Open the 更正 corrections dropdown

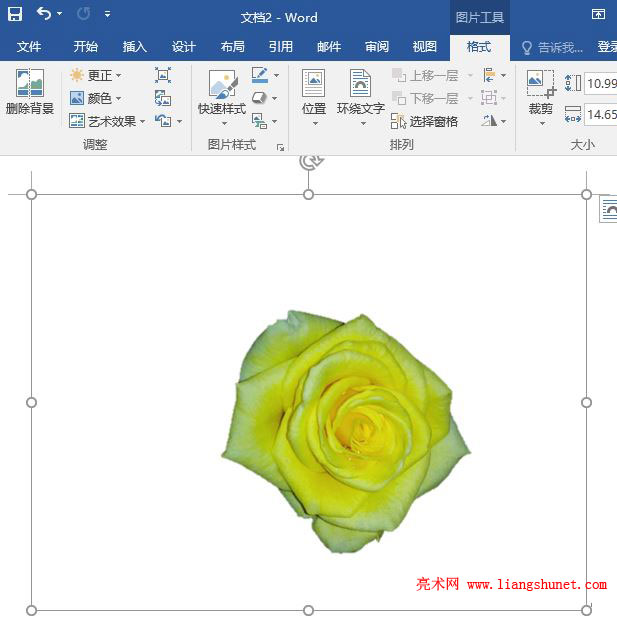(95, 75)
